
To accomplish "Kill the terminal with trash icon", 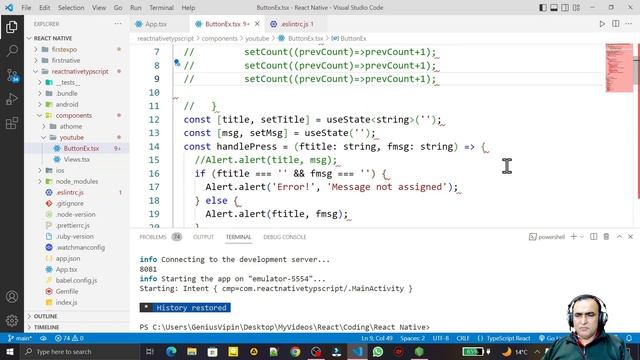I will [x=606, y=237].
